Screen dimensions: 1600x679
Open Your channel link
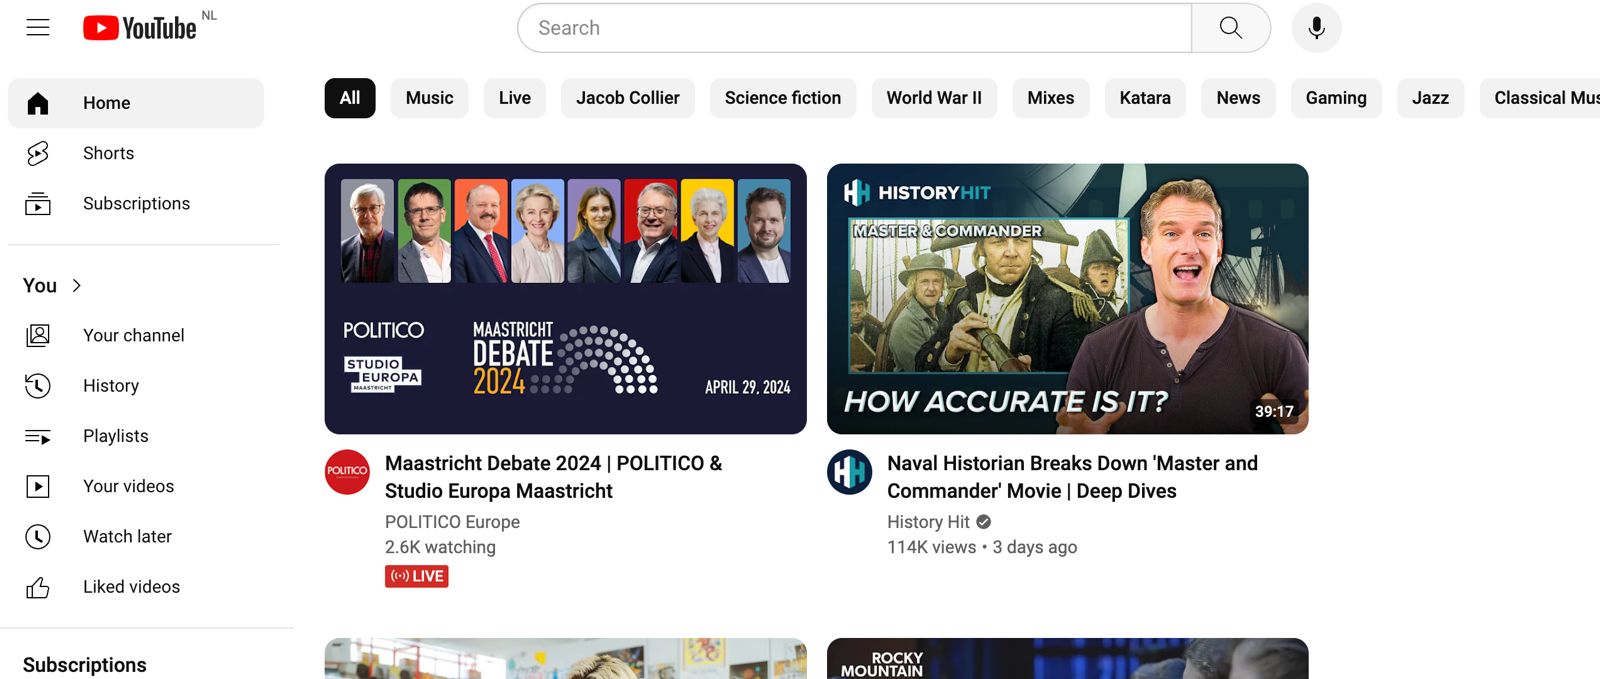[x=136, y=335]
